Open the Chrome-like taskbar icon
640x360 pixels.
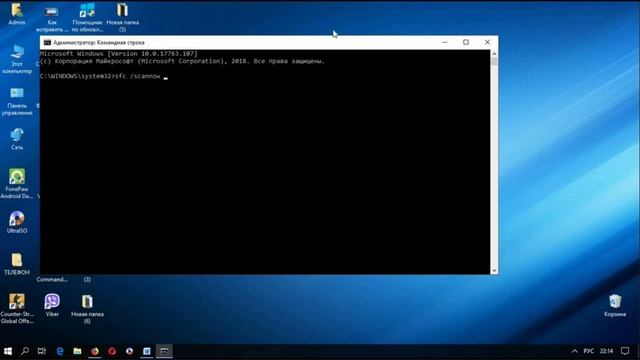coord(129,351)
